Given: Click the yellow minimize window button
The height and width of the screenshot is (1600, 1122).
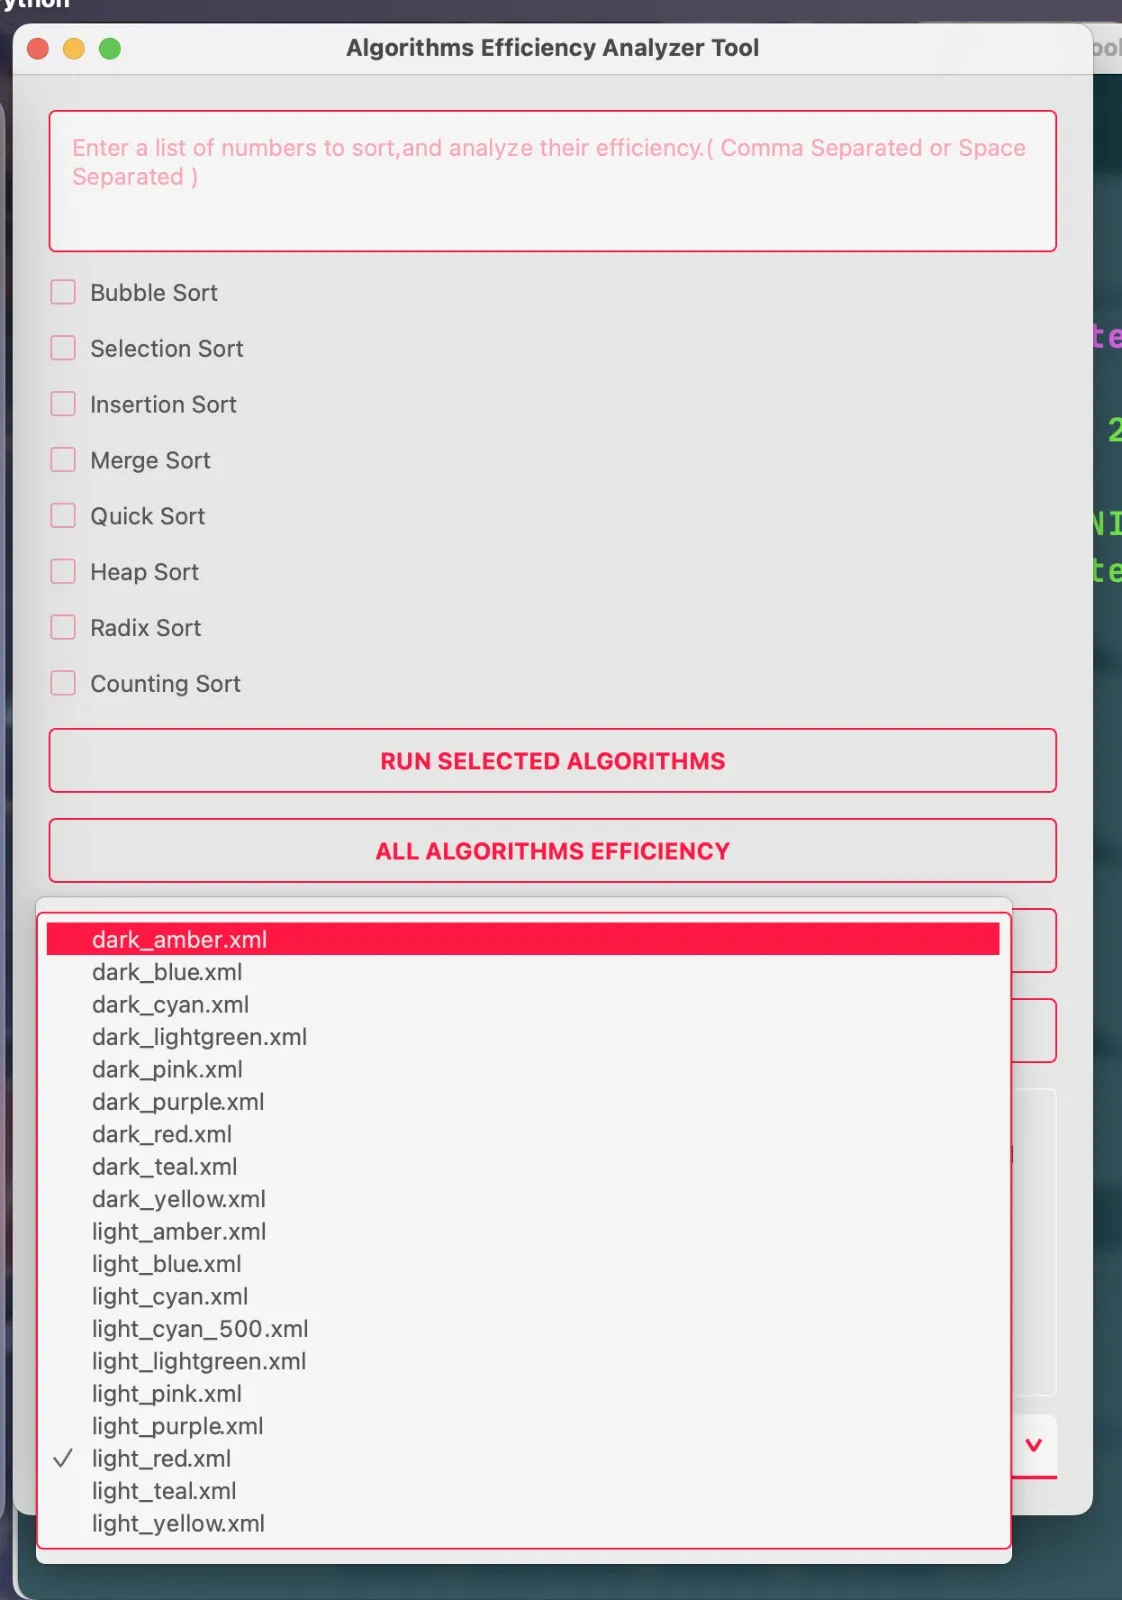Looking at the screenshot, I should (x=74, y=48).
